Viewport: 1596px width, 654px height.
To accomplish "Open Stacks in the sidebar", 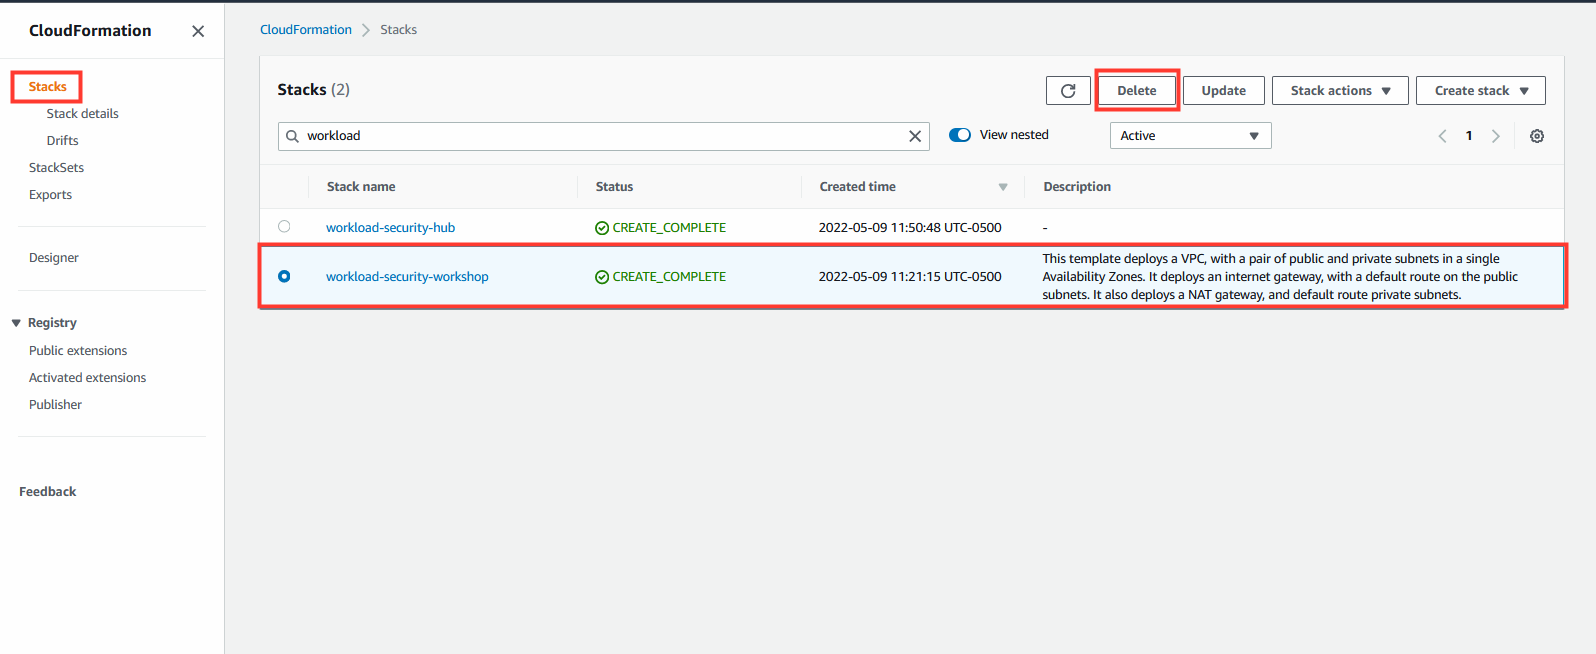I will pos(47,86).
